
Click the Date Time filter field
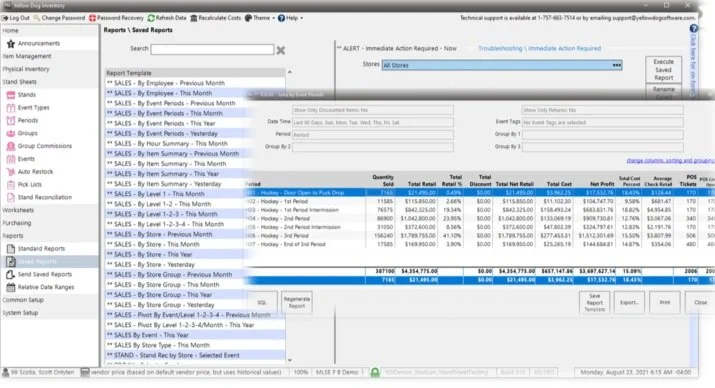(x=373, y=123)
